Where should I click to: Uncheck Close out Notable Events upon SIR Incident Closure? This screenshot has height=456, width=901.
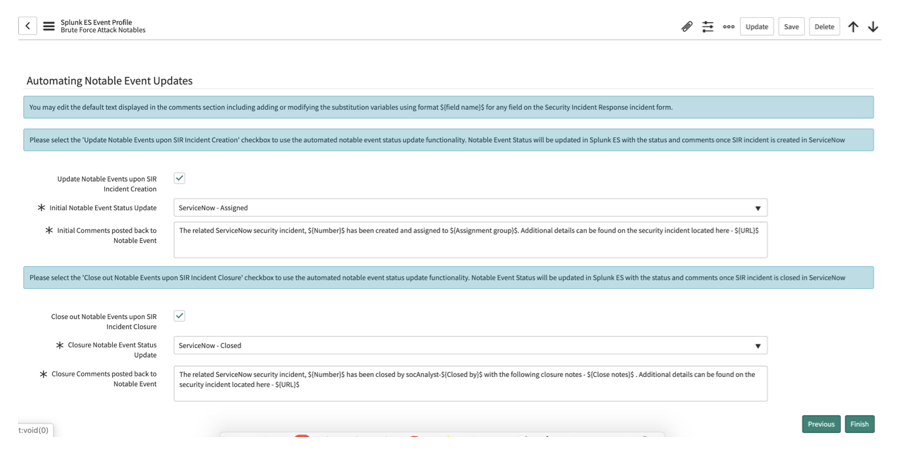[x=179, y=316]
